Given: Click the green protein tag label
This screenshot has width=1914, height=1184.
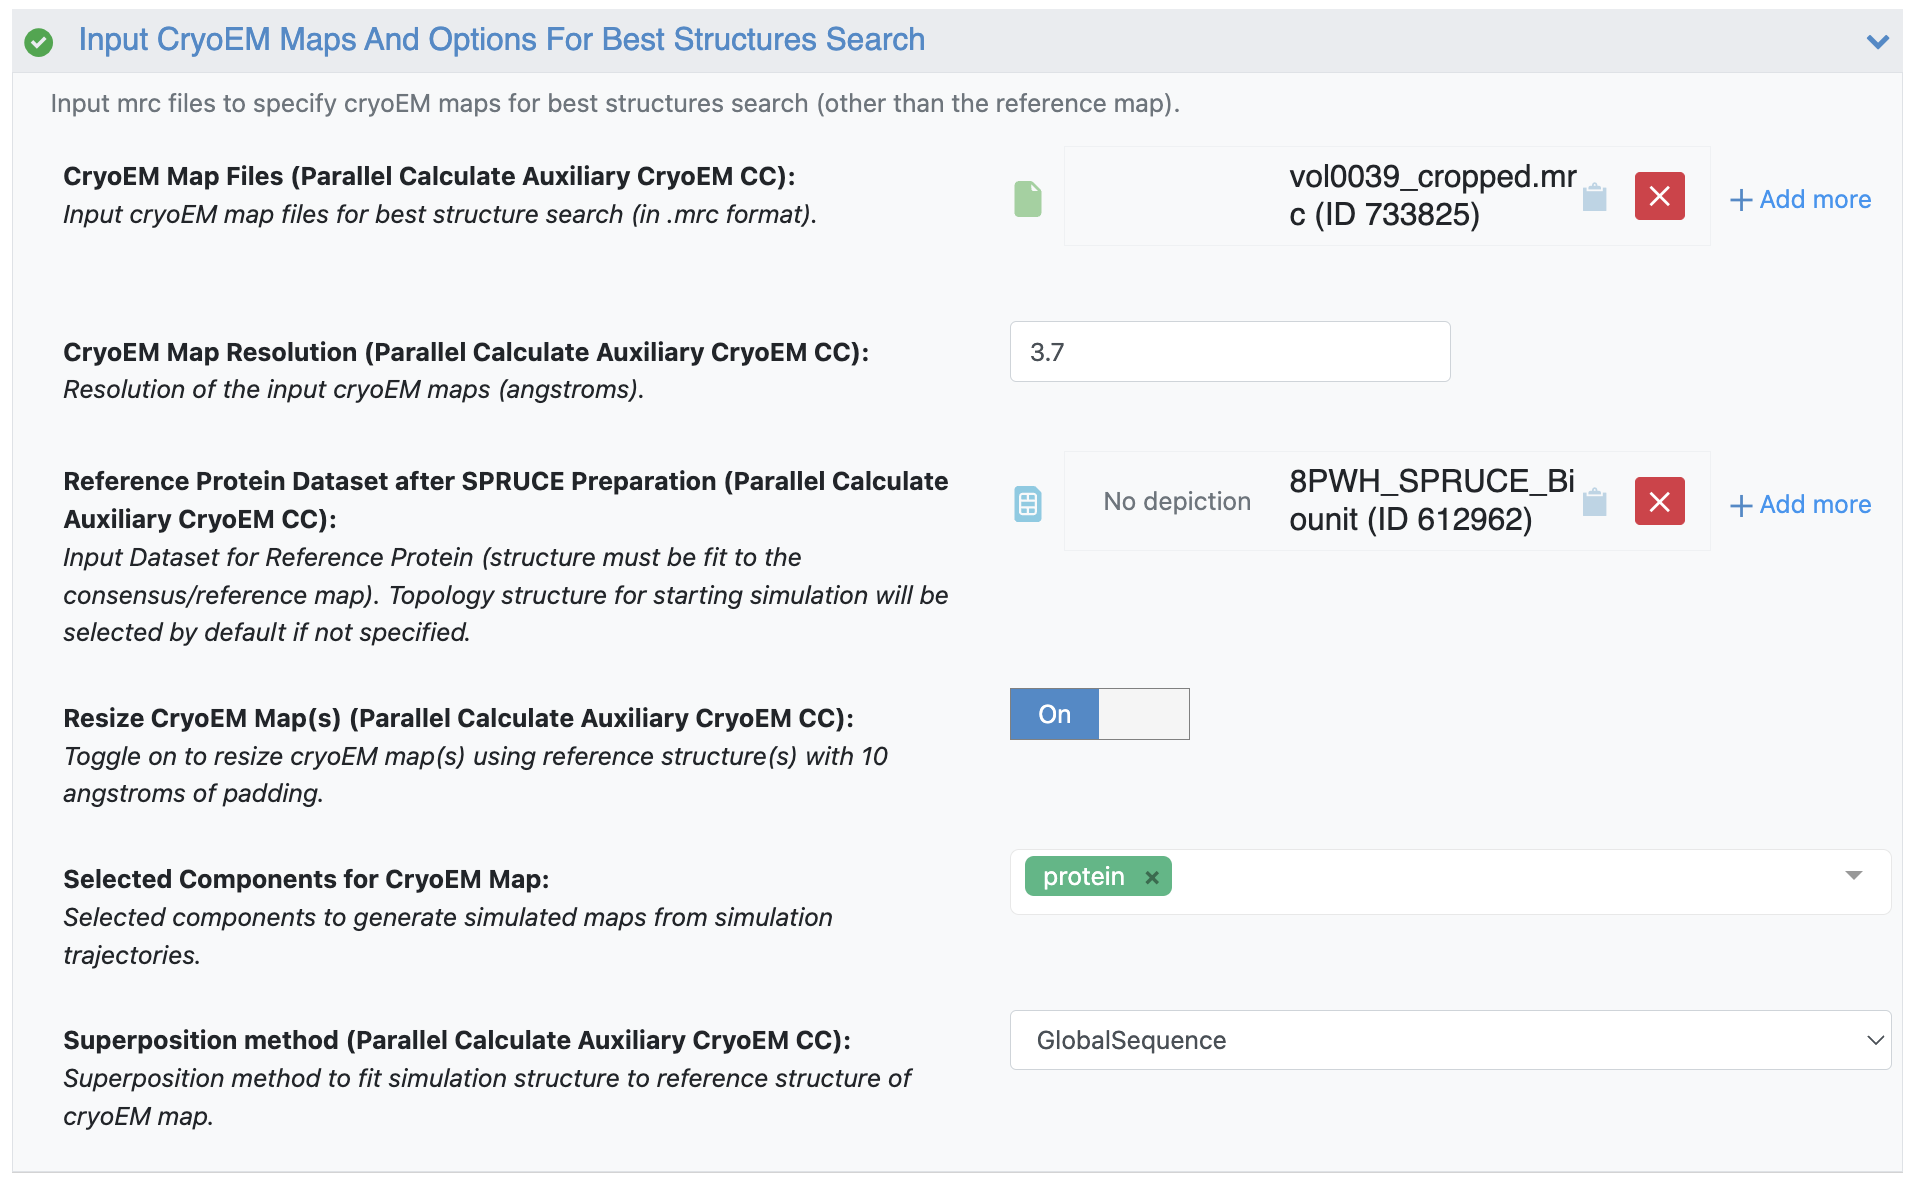Looking at the screenshot, I should (1083, 877).
